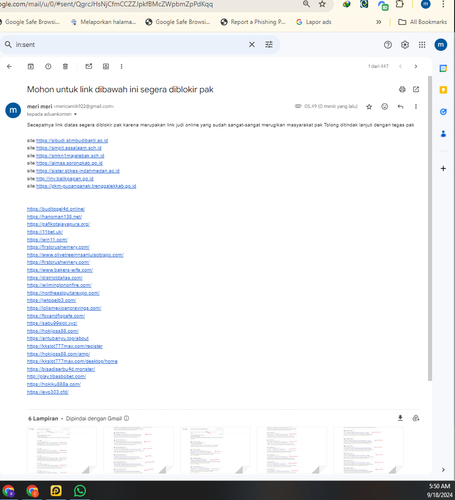Clear the in:sent search with X

252,44
